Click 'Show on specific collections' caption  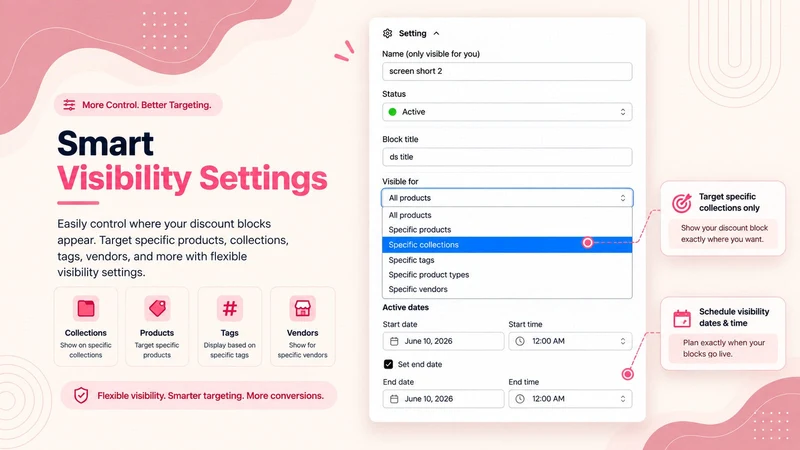pos(86,350)
